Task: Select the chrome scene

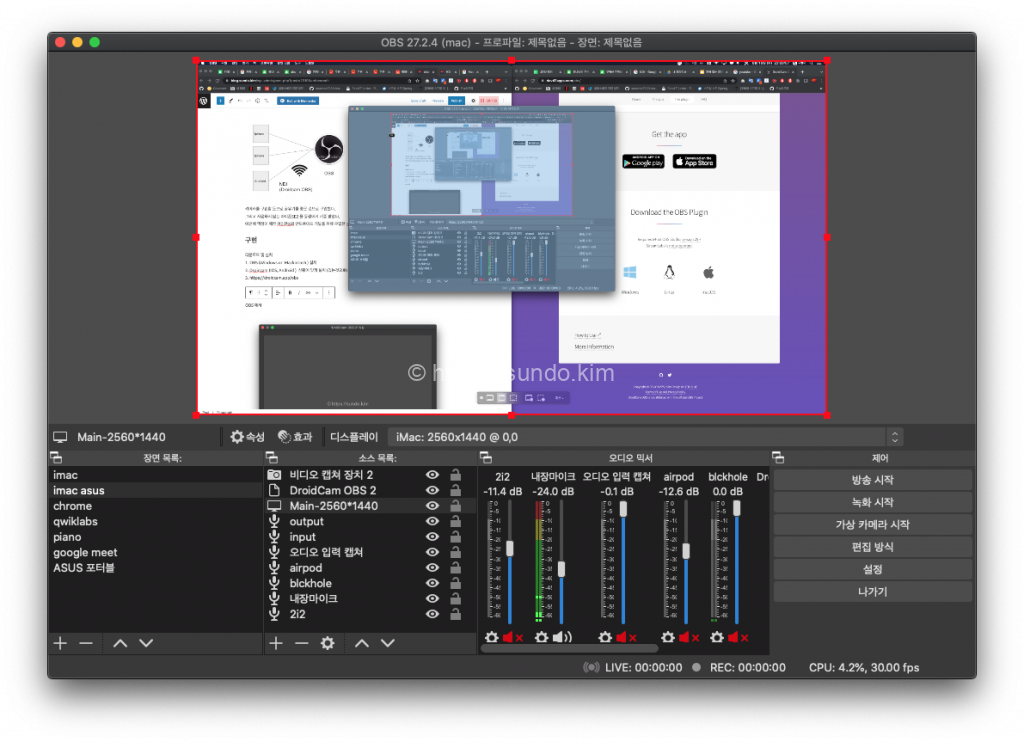Action: coord(72,506)
